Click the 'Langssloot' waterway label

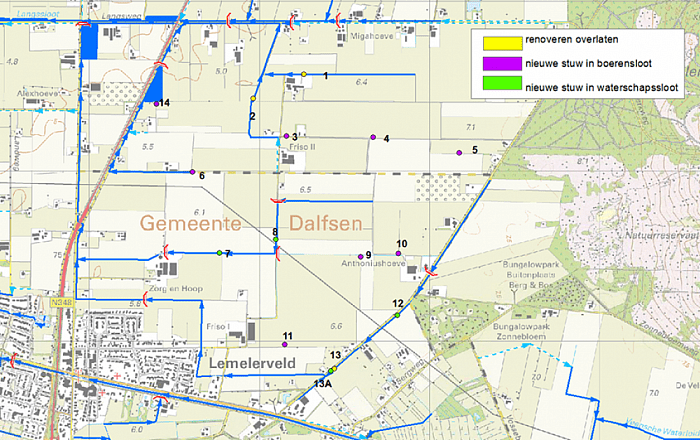(38, 14)
